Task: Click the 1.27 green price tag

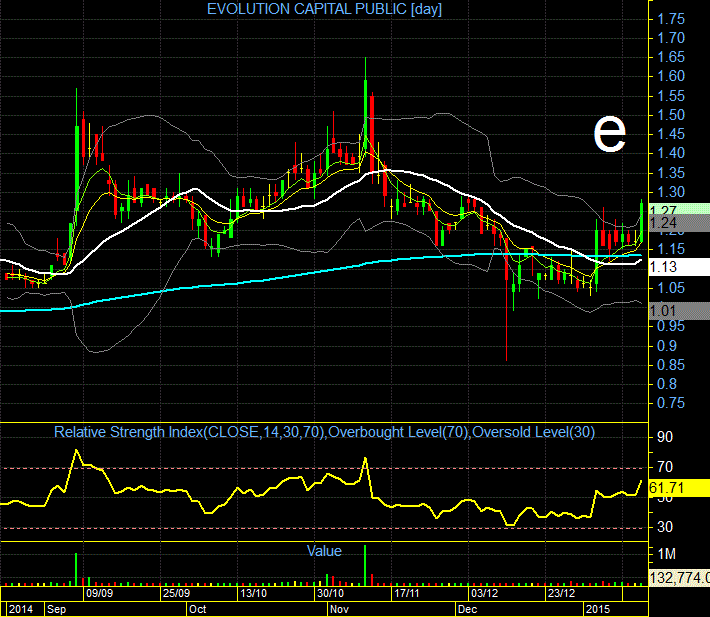Action: point(679,209)
